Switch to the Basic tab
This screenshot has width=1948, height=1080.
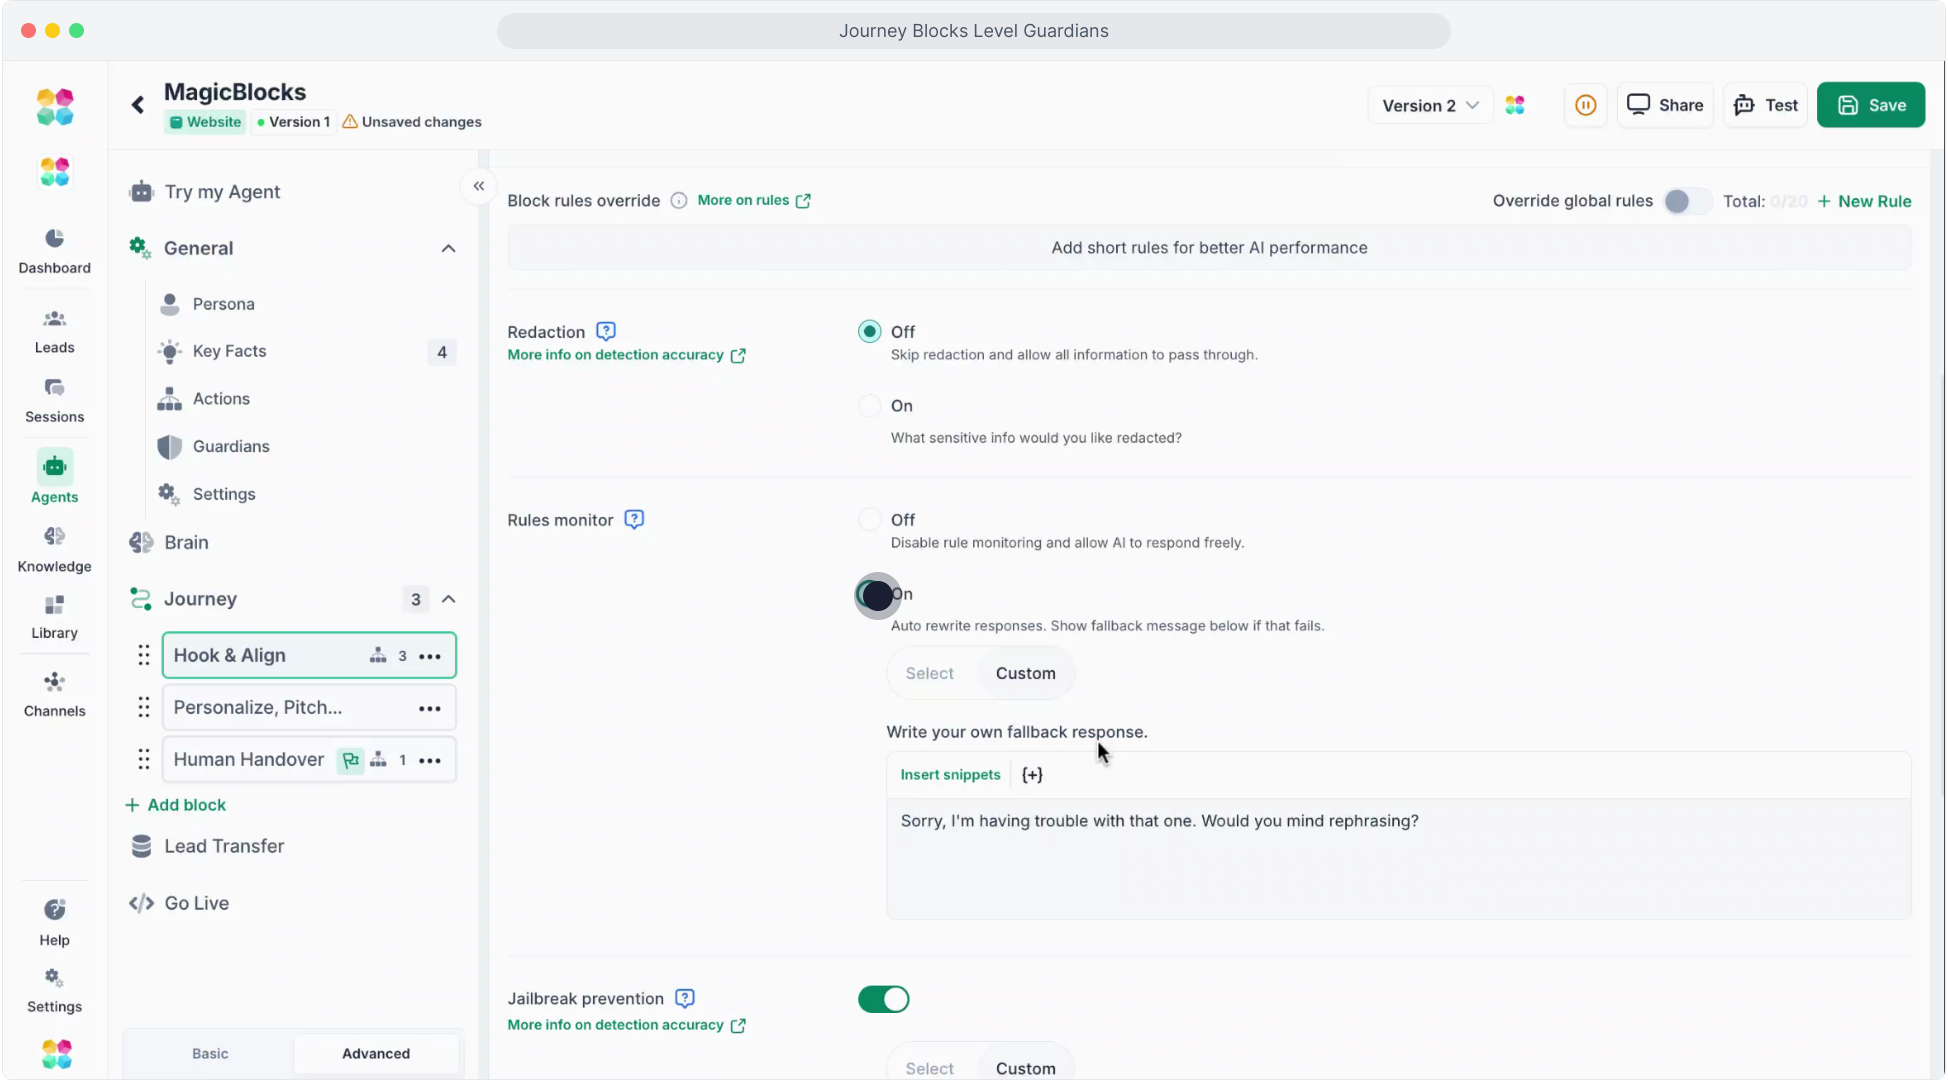[210, 1053]
